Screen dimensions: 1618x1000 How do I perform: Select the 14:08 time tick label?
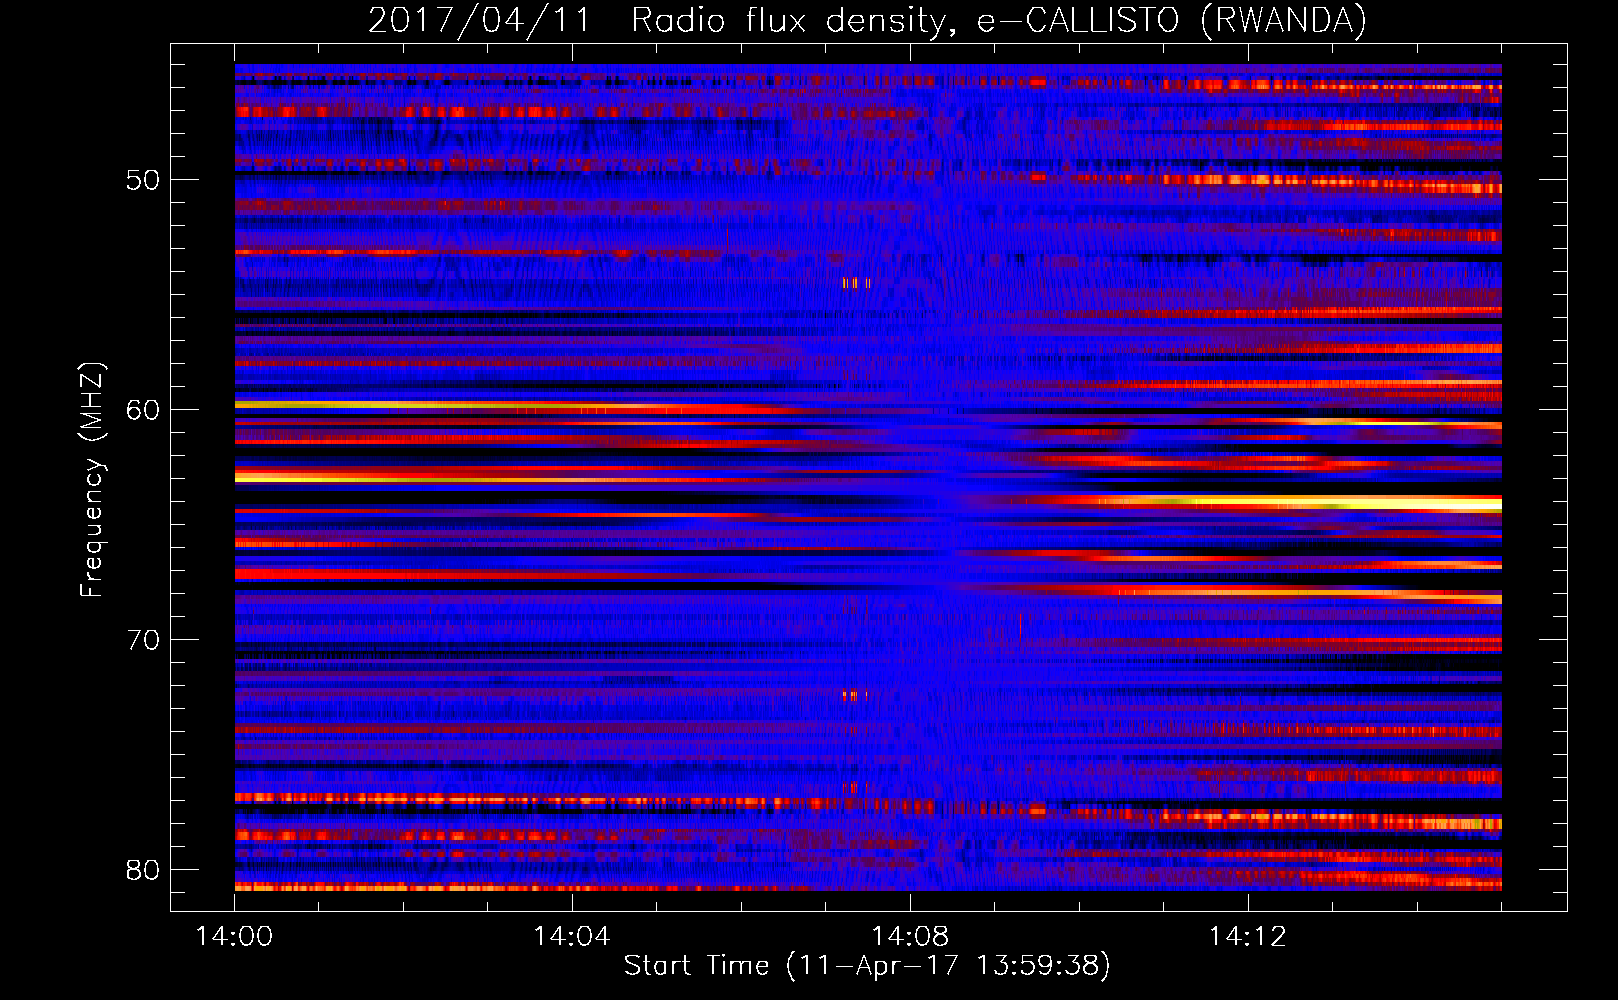pos(910,937)
